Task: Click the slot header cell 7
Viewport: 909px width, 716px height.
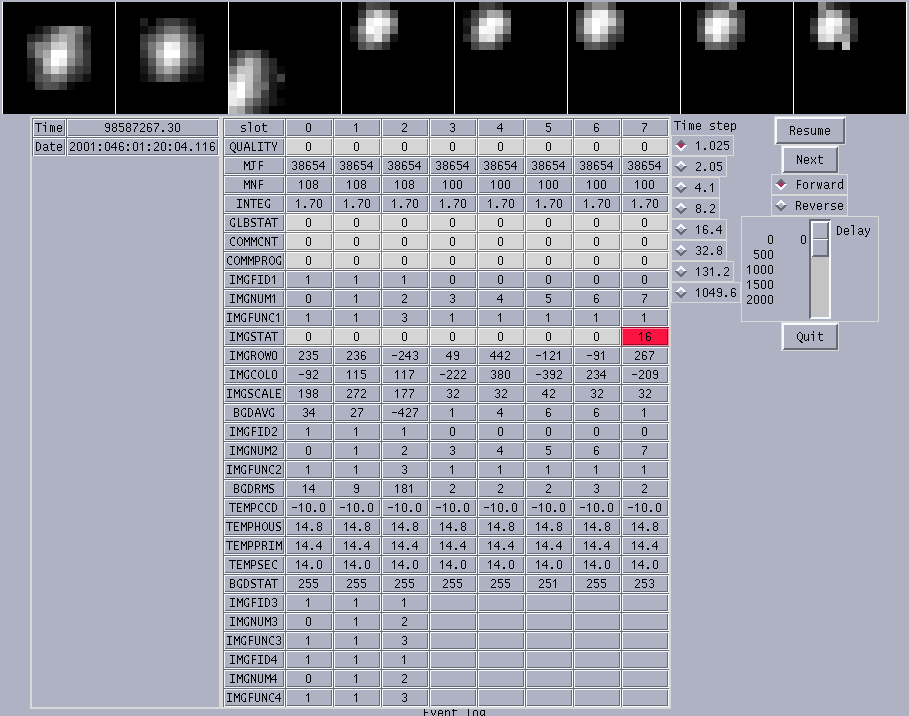Action: click(645, 128)
